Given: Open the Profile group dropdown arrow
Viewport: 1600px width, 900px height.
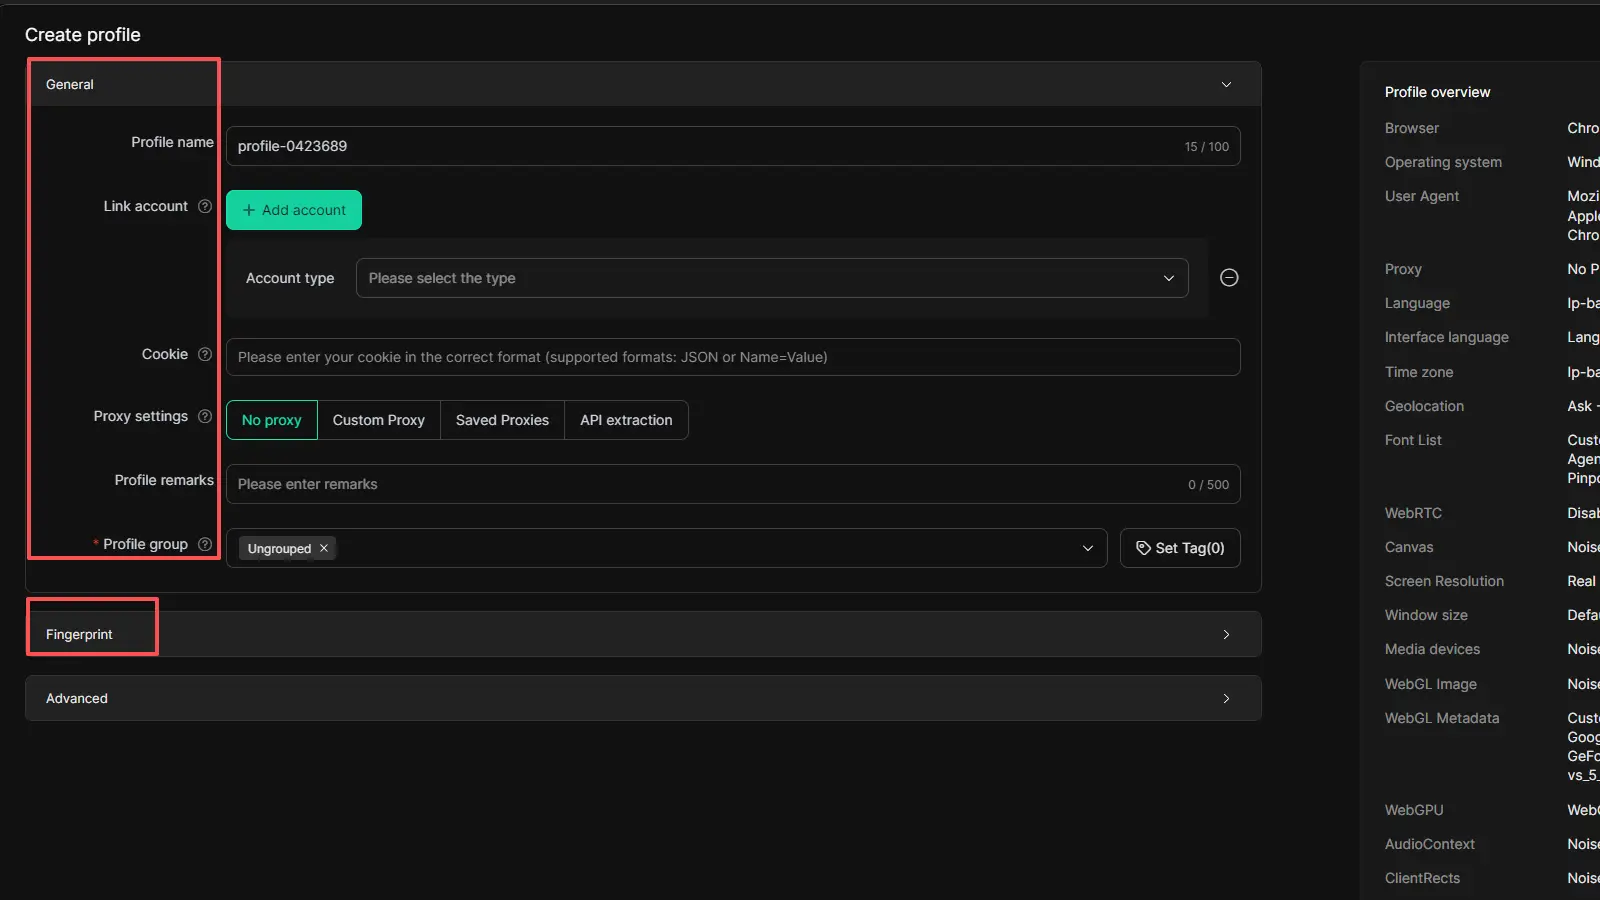Looking at the screenshot, I should pyautogui.click(x=1087, y=548).
